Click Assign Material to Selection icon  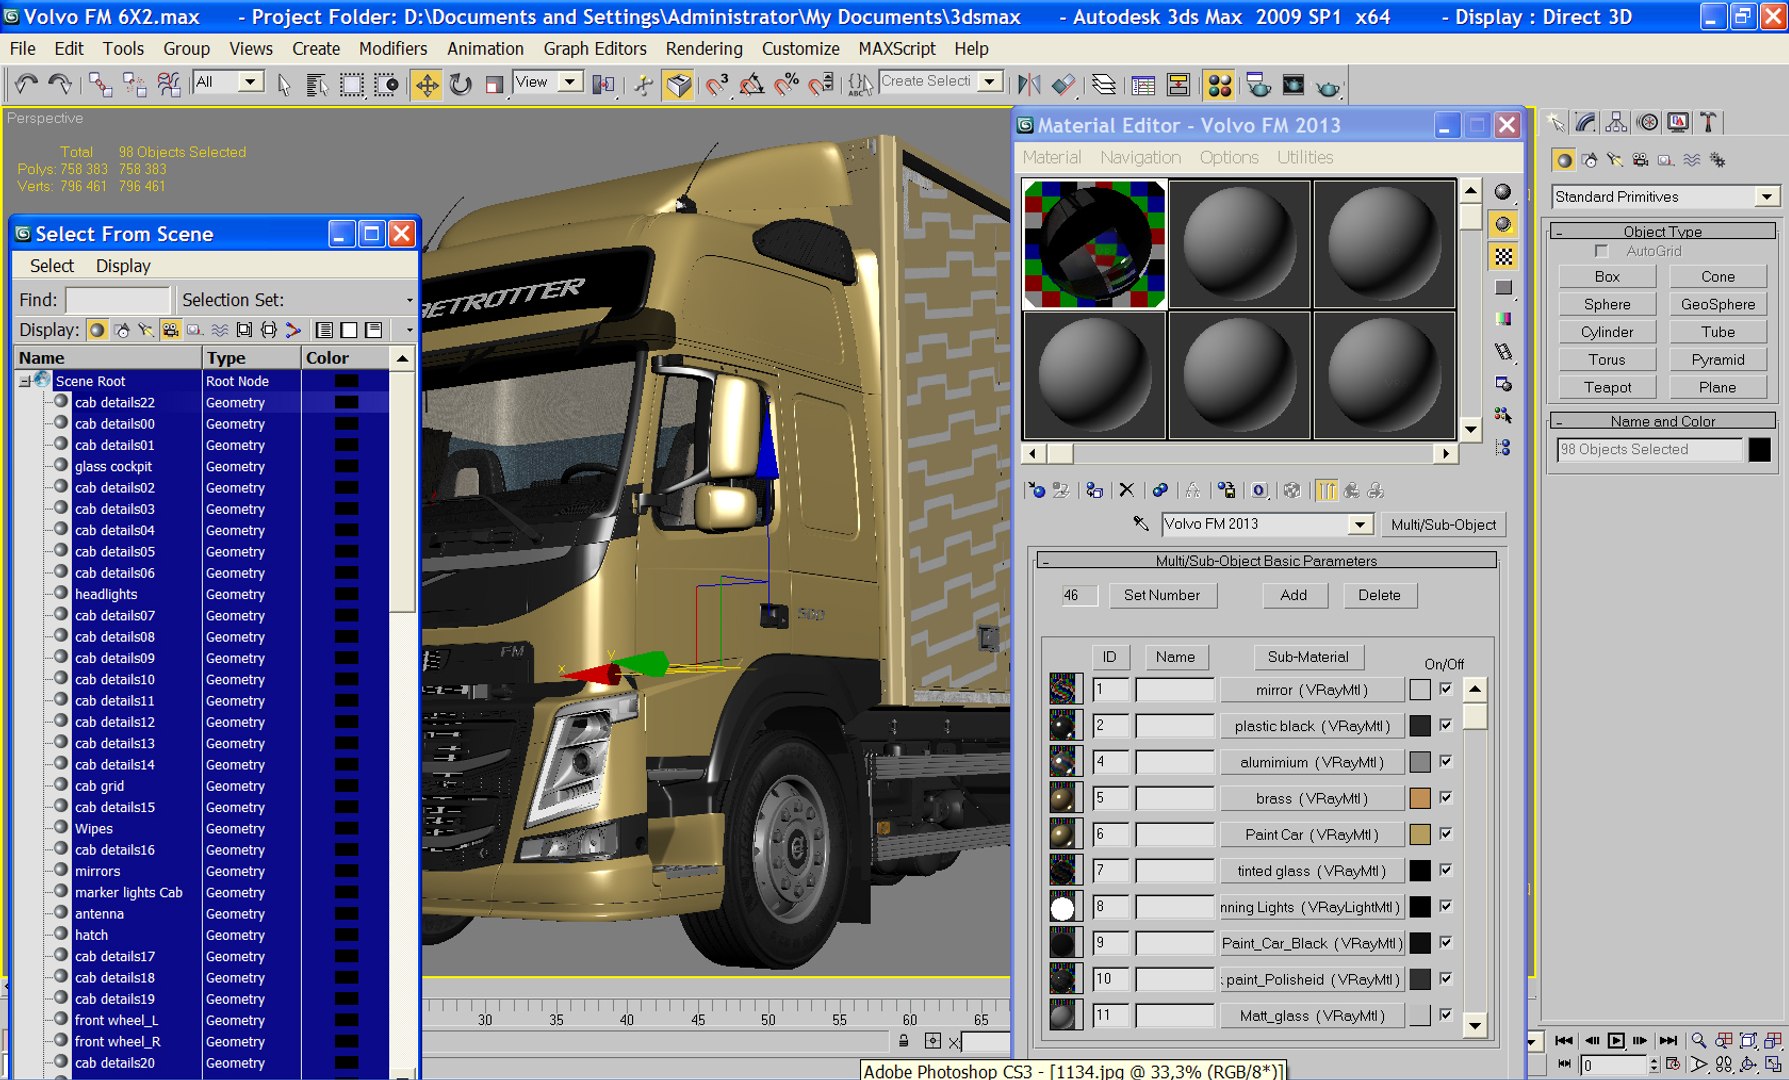click(x=1094, y=490)
